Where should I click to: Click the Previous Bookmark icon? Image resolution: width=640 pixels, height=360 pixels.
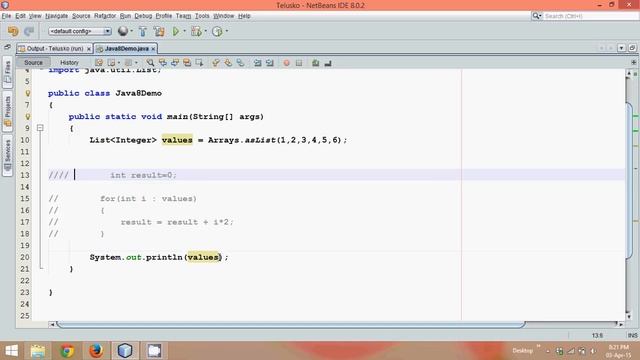[216, 63]
